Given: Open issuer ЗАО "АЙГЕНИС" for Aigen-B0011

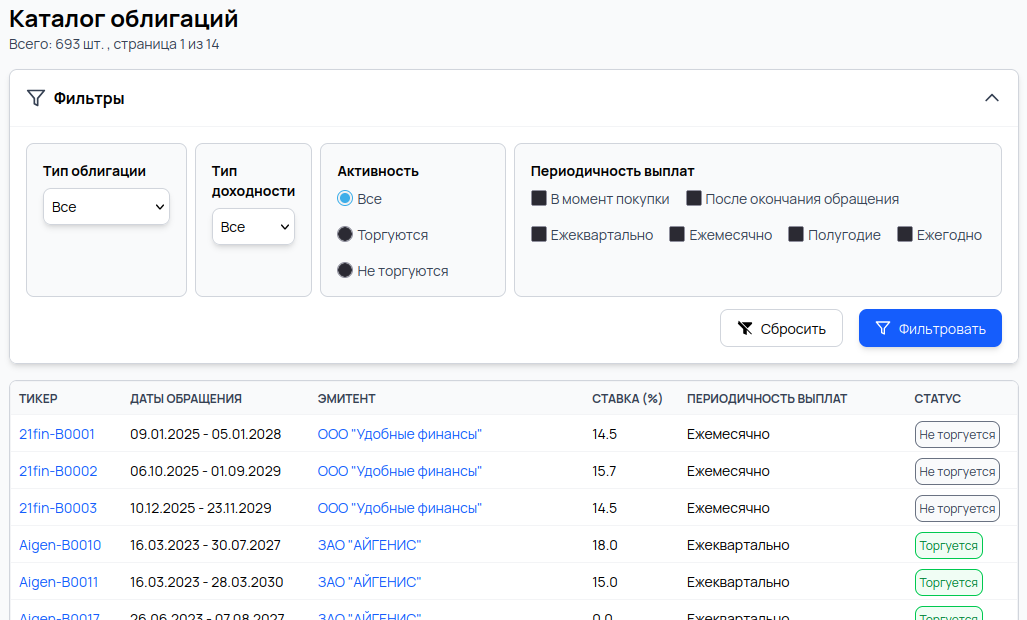Looking at the screenshot, I should [x=369, y=582].
